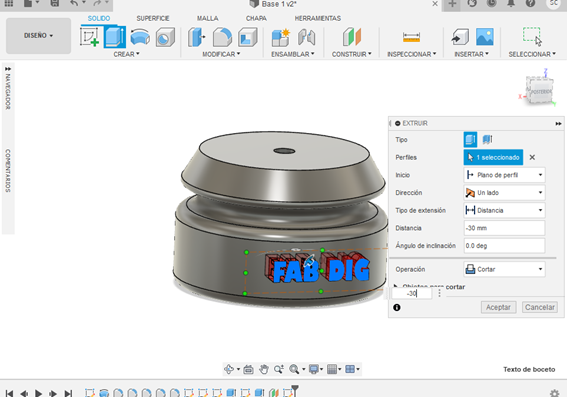567x397 pixels.
Task: Click the Distancia '-30 mm' field
Action: [504, 228]
